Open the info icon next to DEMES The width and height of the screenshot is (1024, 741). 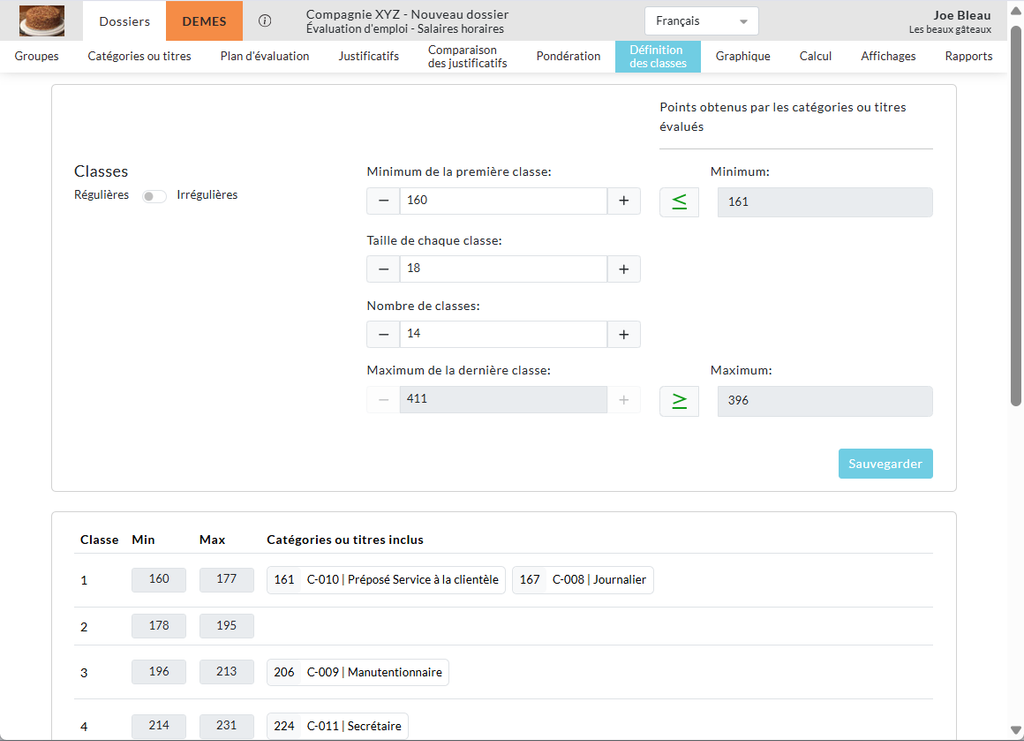[x=264, y=21]
